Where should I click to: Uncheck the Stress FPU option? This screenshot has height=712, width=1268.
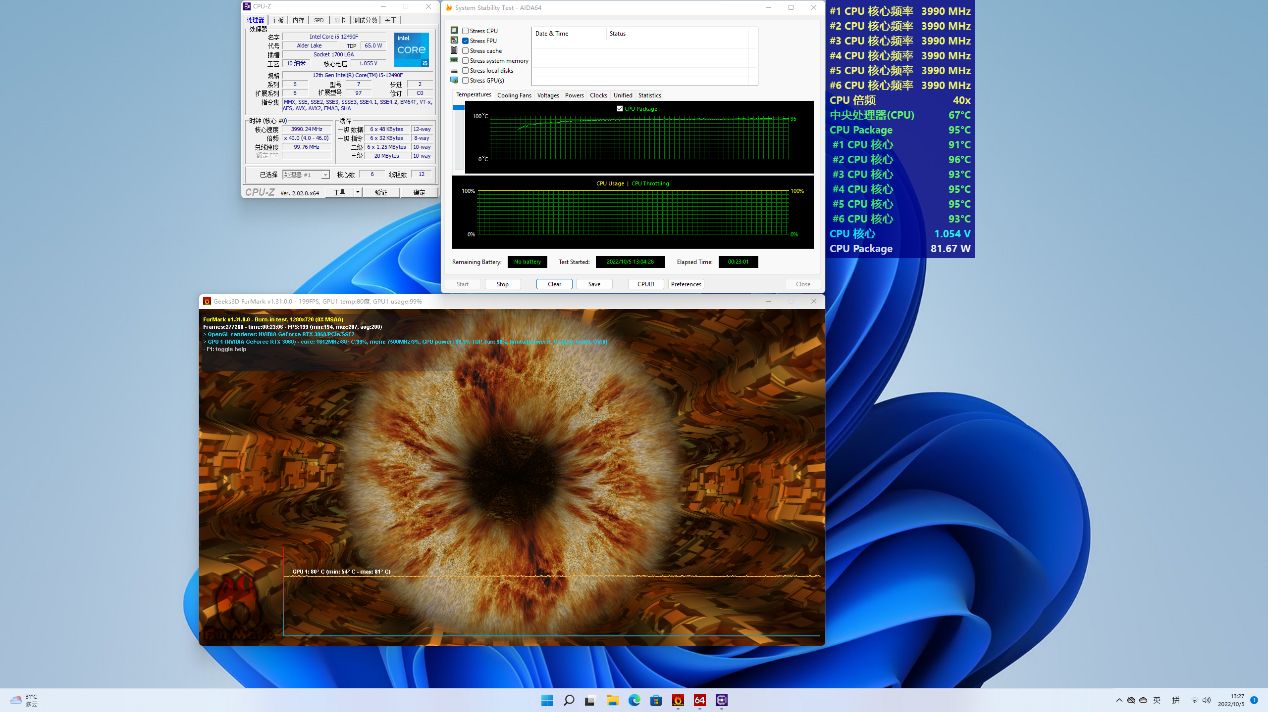[466, 41]
